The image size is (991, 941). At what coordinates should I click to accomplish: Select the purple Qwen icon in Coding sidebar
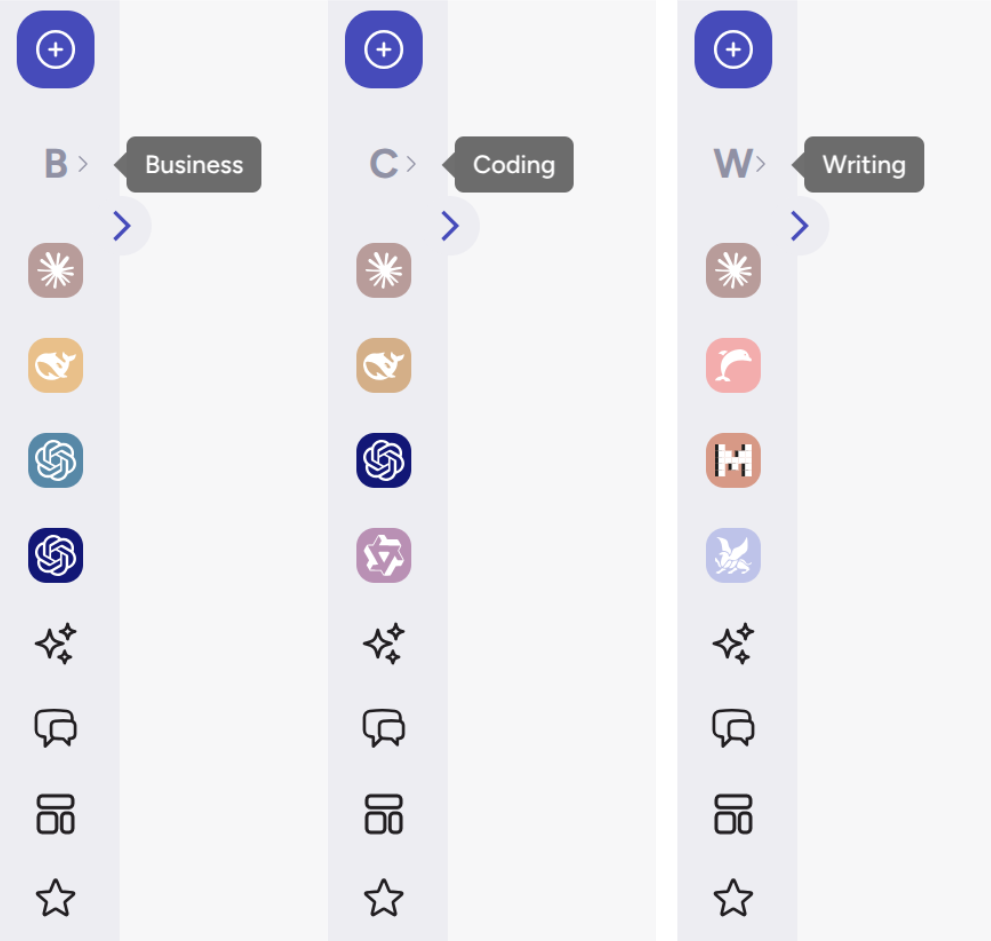(384, 555)
